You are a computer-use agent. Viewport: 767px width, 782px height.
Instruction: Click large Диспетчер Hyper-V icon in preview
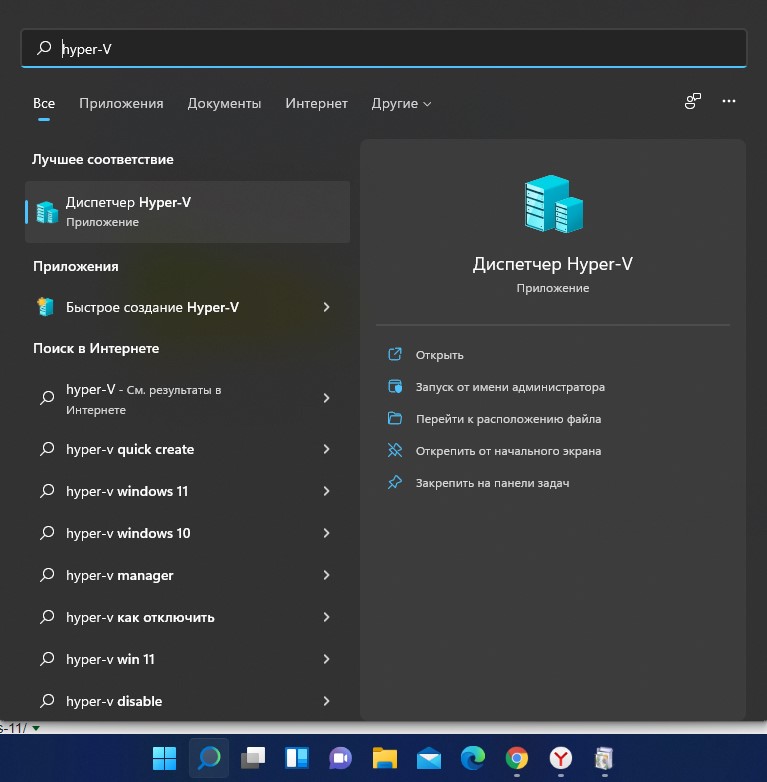pyautogui.click(x=553, y=203)
